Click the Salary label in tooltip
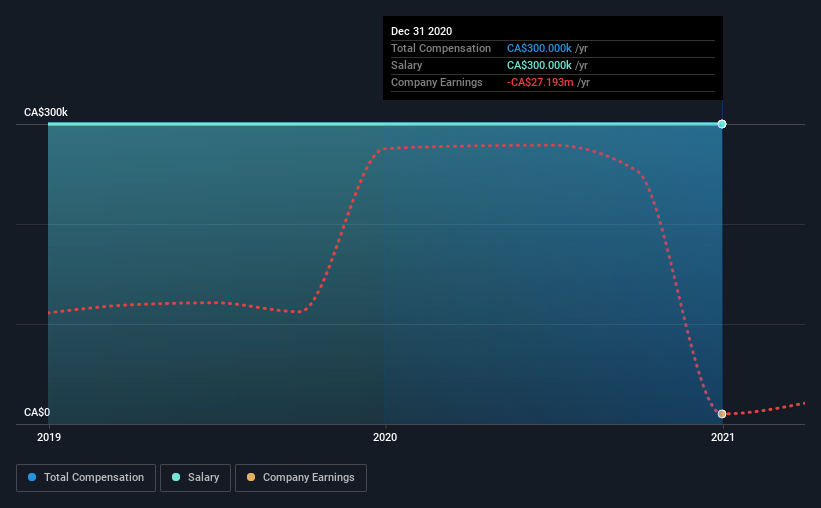This screenshot has width=821, height=508. [406, 65]
